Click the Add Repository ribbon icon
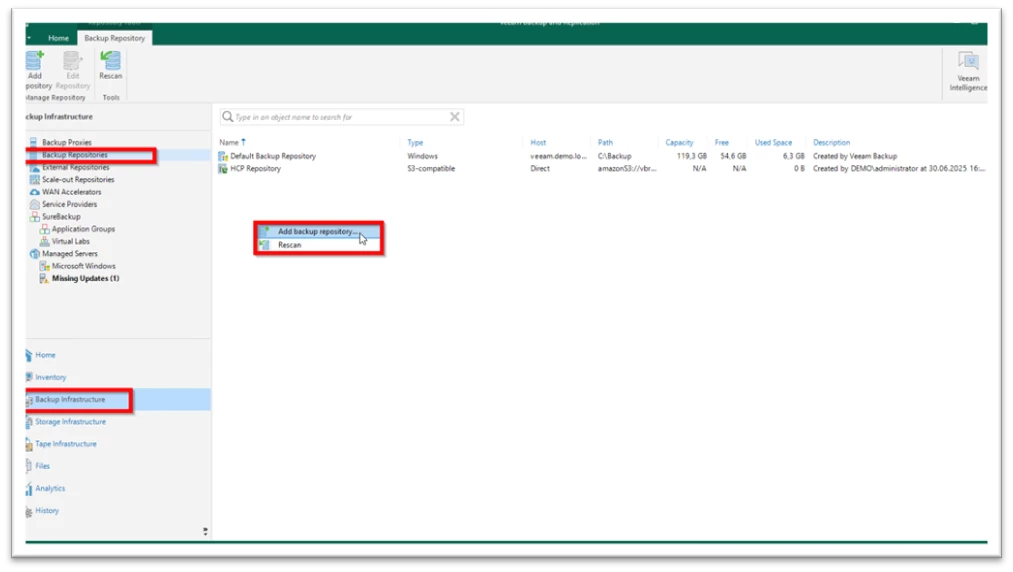The image size is (1013, 572). pyautogui.click(x=35, y=62)
